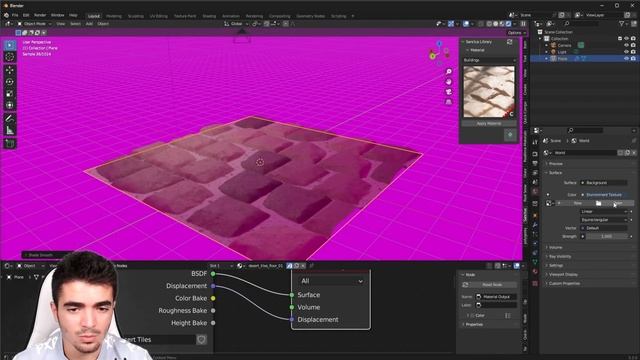640x360 pixels.
Task: Select the Annotate tool
Action: tap(10, 119)
